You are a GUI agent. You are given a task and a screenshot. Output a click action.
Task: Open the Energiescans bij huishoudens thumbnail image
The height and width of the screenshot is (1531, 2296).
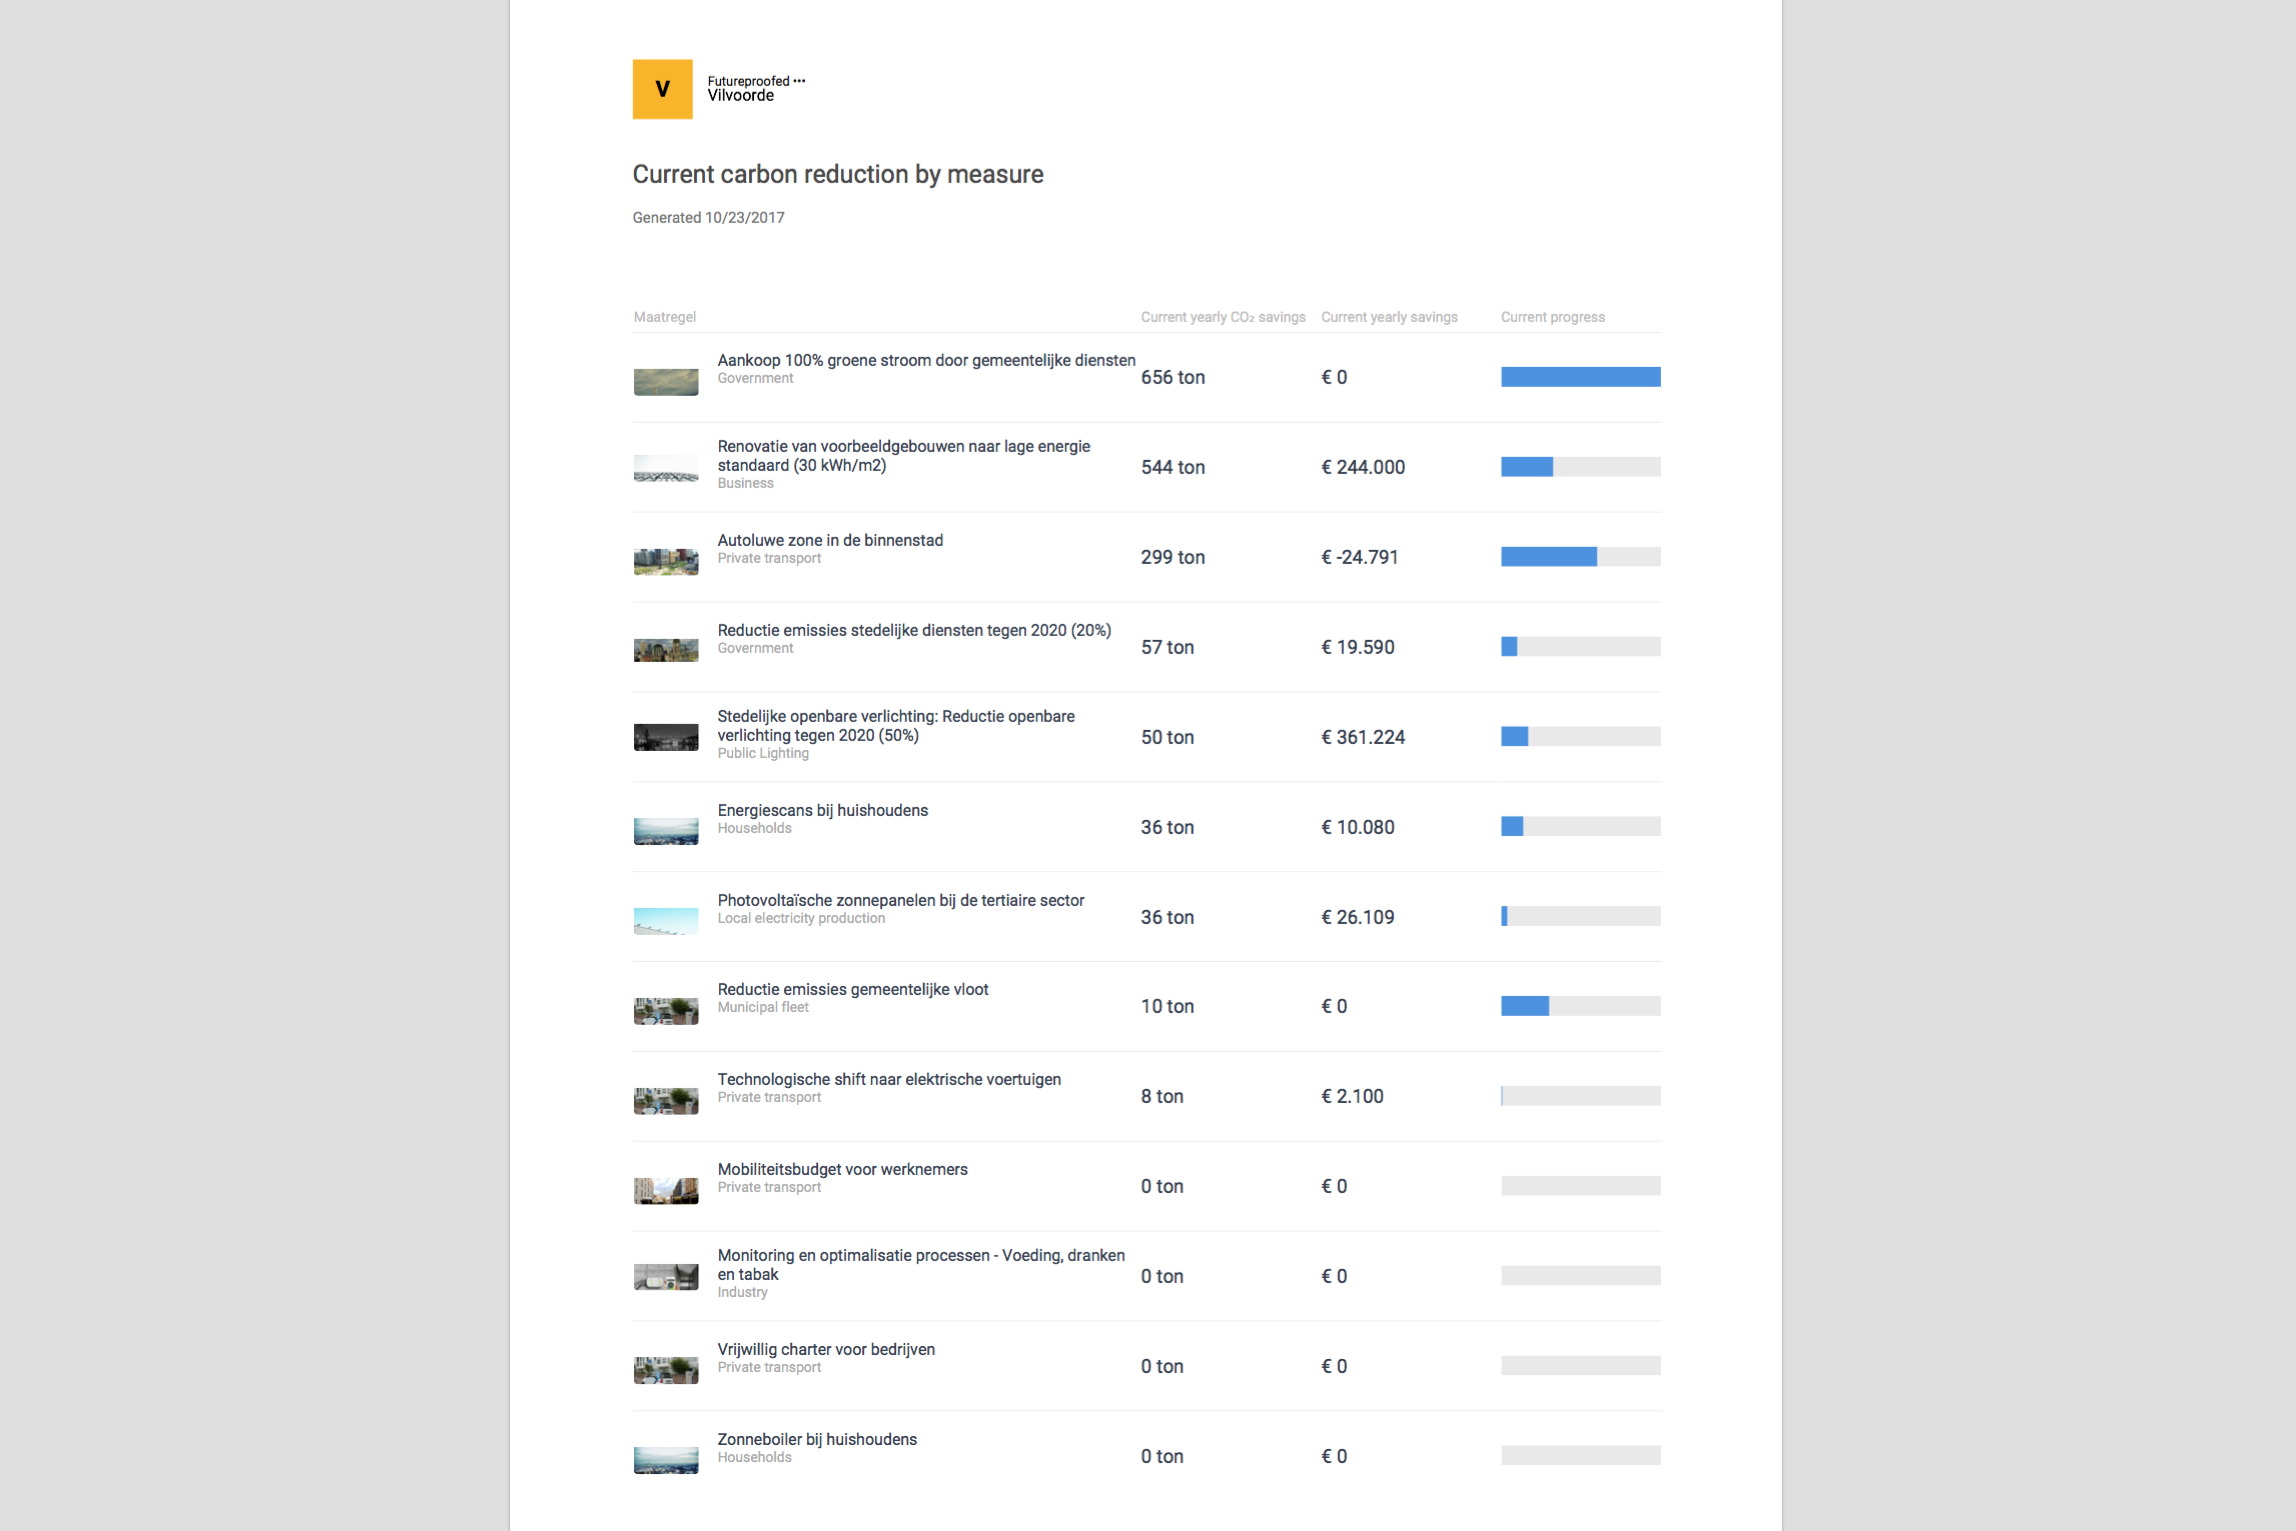point(666,831)
